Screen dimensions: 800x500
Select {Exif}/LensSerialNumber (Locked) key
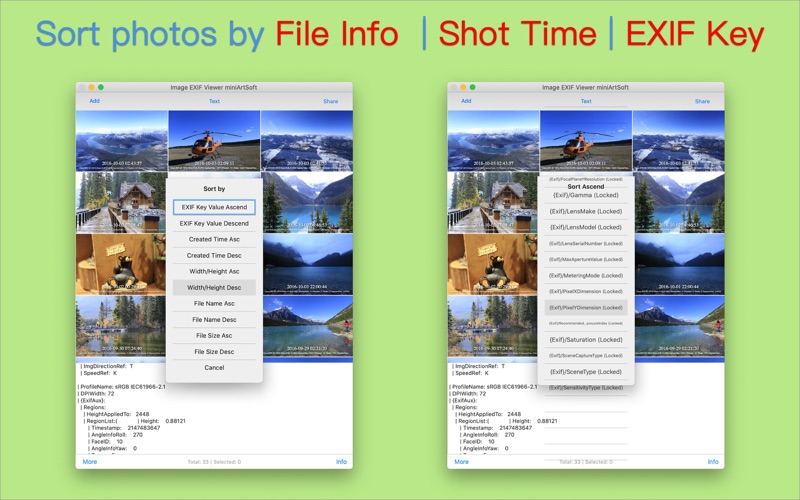[586, 243]
